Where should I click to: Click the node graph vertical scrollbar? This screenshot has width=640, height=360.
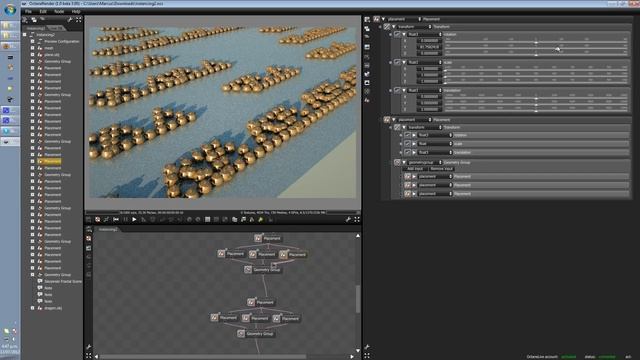click(x=358, y=299)
